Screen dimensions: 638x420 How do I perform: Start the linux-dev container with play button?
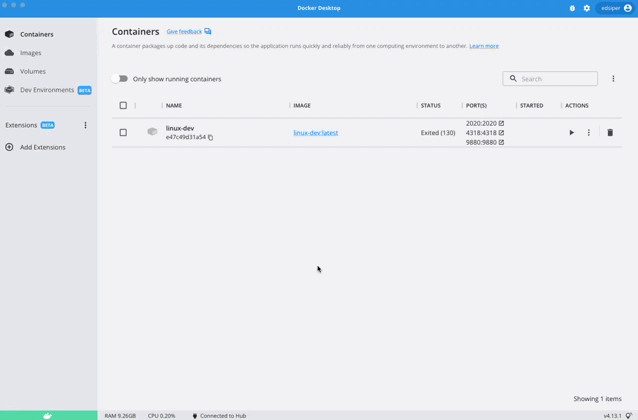(571, 133)
